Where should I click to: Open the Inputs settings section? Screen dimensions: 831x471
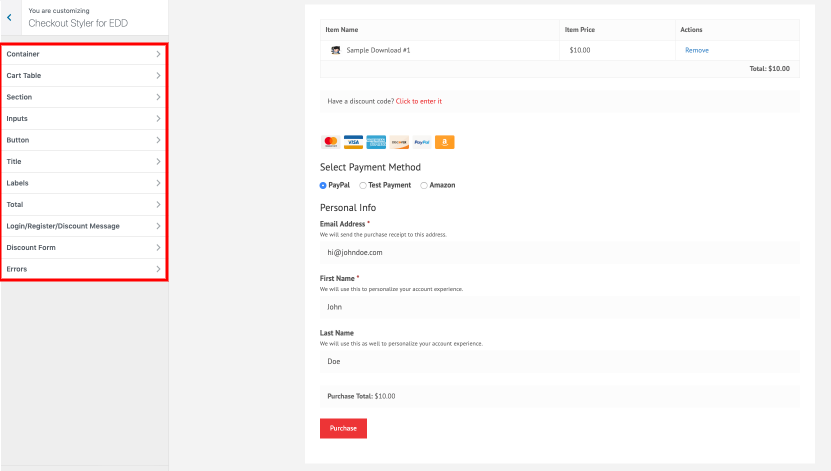84,119
